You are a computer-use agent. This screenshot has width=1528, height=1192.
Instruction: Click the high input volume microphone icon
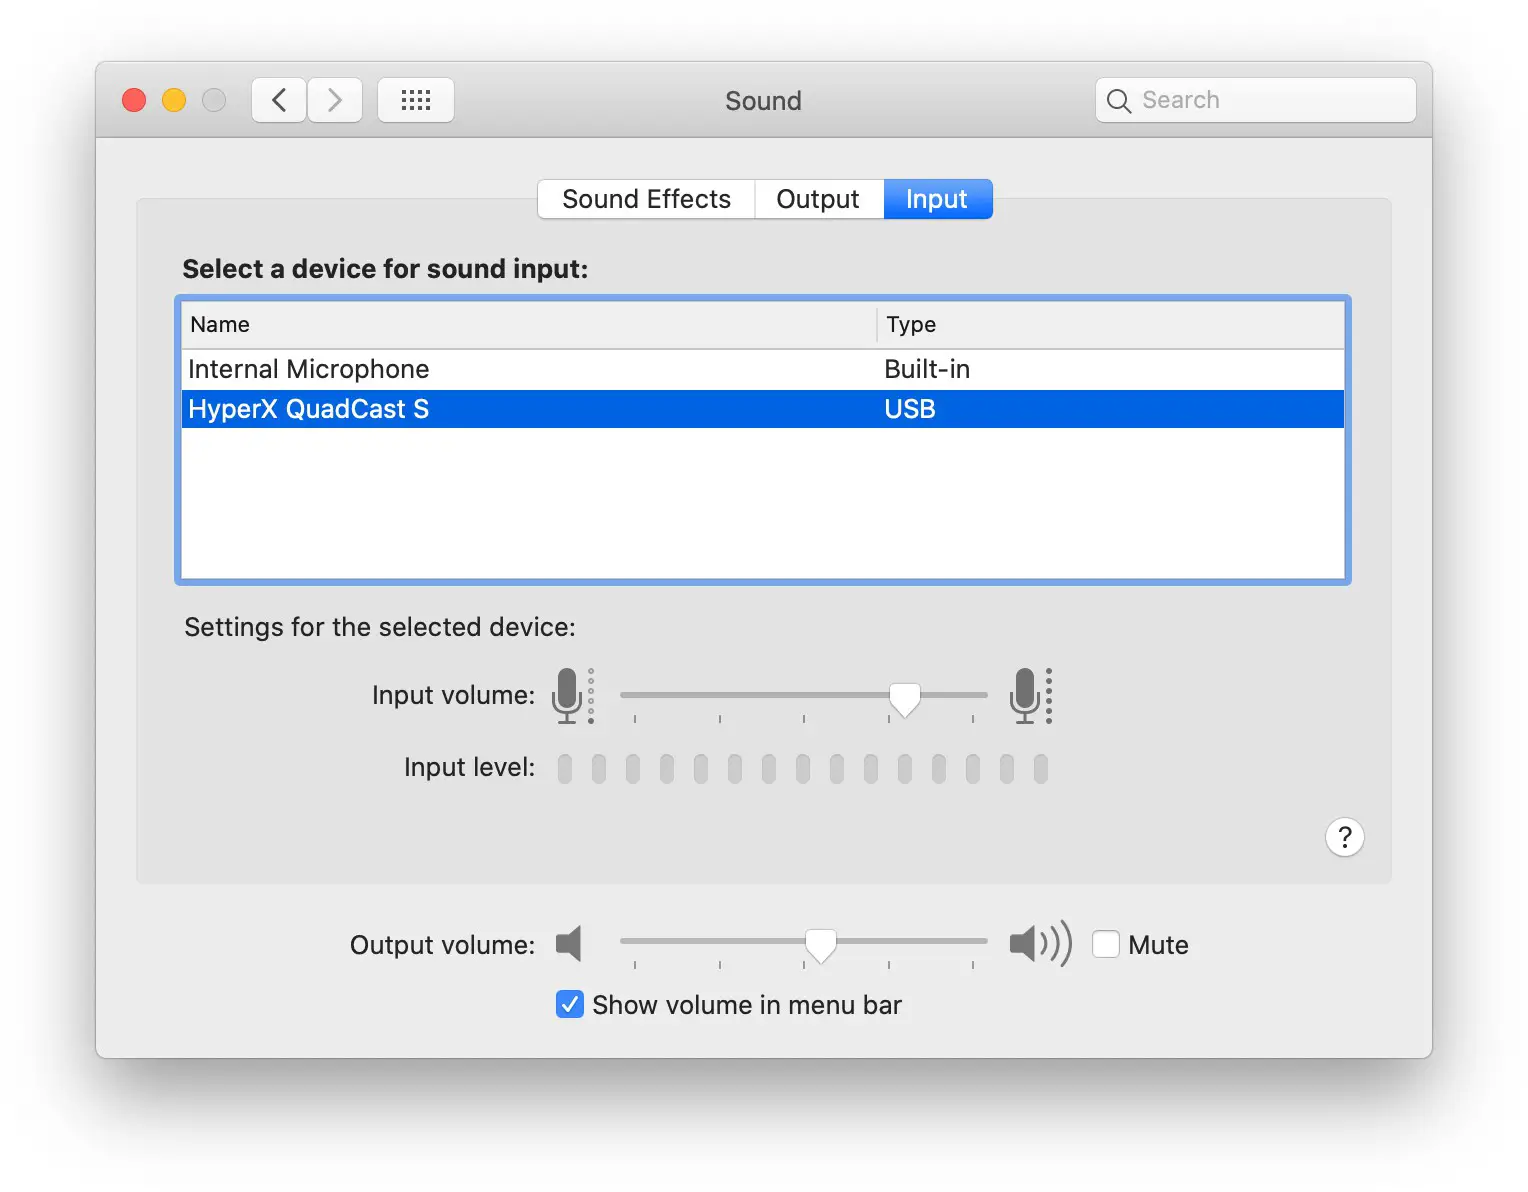pyautogui.click(x=1027, y=695)
